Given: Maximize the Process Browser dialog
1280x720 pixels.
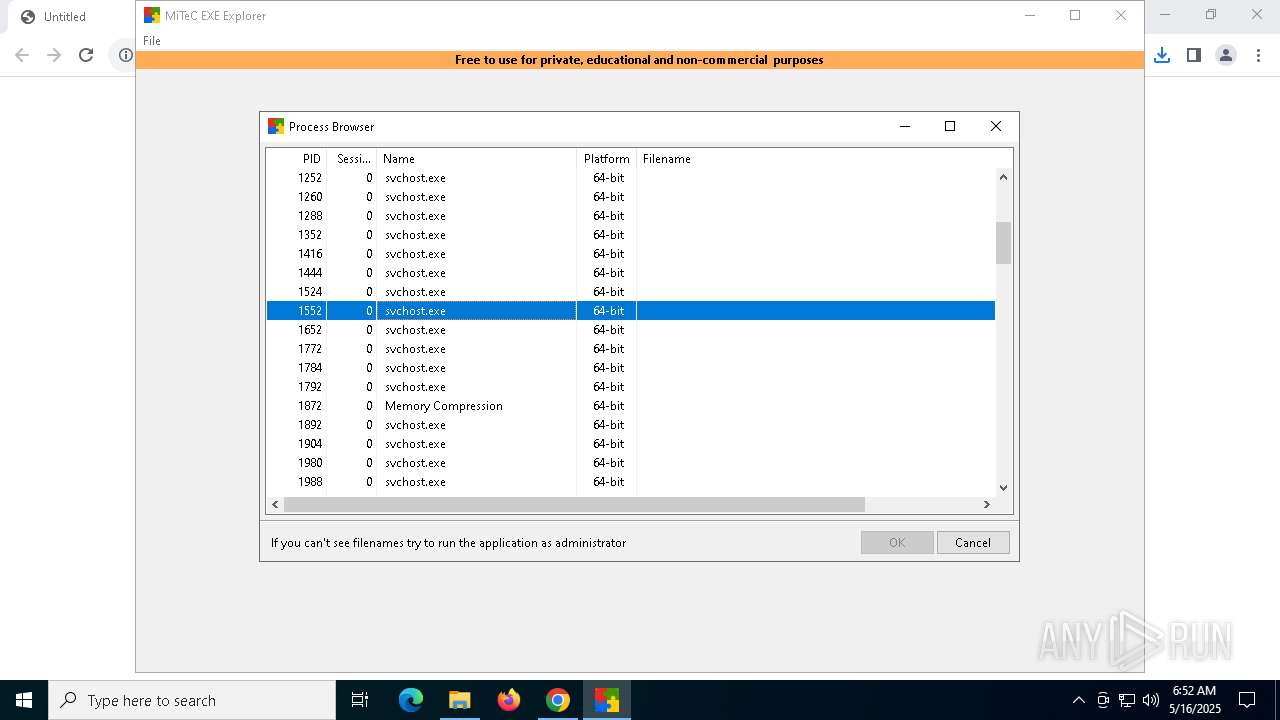Looking at the screenshot, I should 950,126.
